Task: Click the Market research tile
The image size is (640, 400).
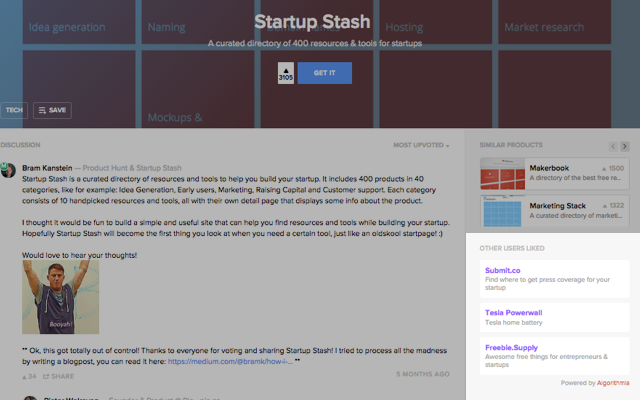Action: pos(554,22)
